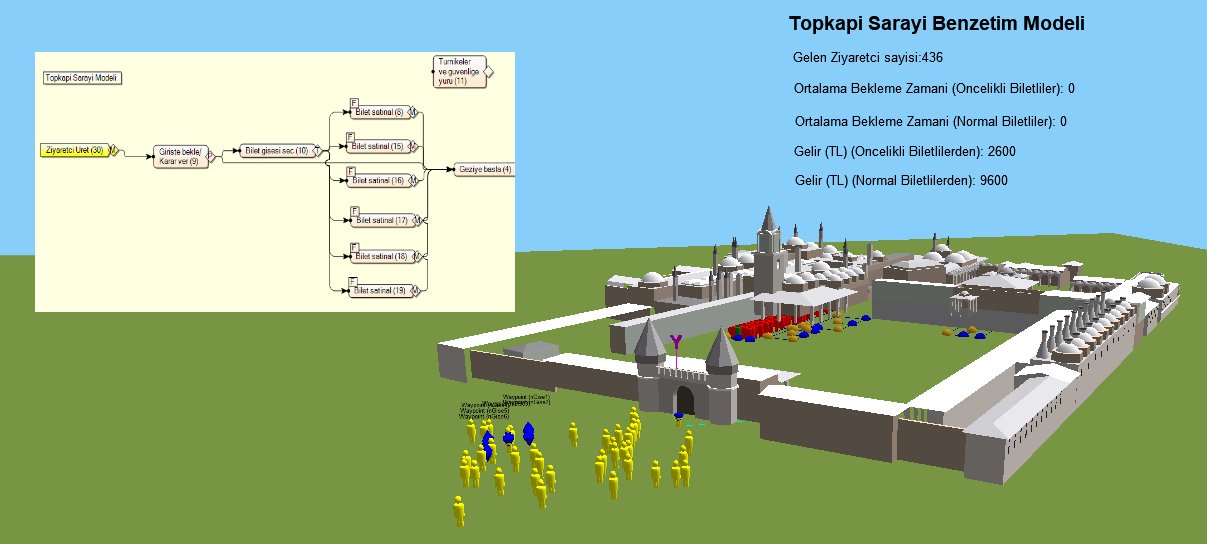Viewport: 1207px width, 544px height.
Task: Click exit diamond of Bilet satinal (19)
Action: 415,290
